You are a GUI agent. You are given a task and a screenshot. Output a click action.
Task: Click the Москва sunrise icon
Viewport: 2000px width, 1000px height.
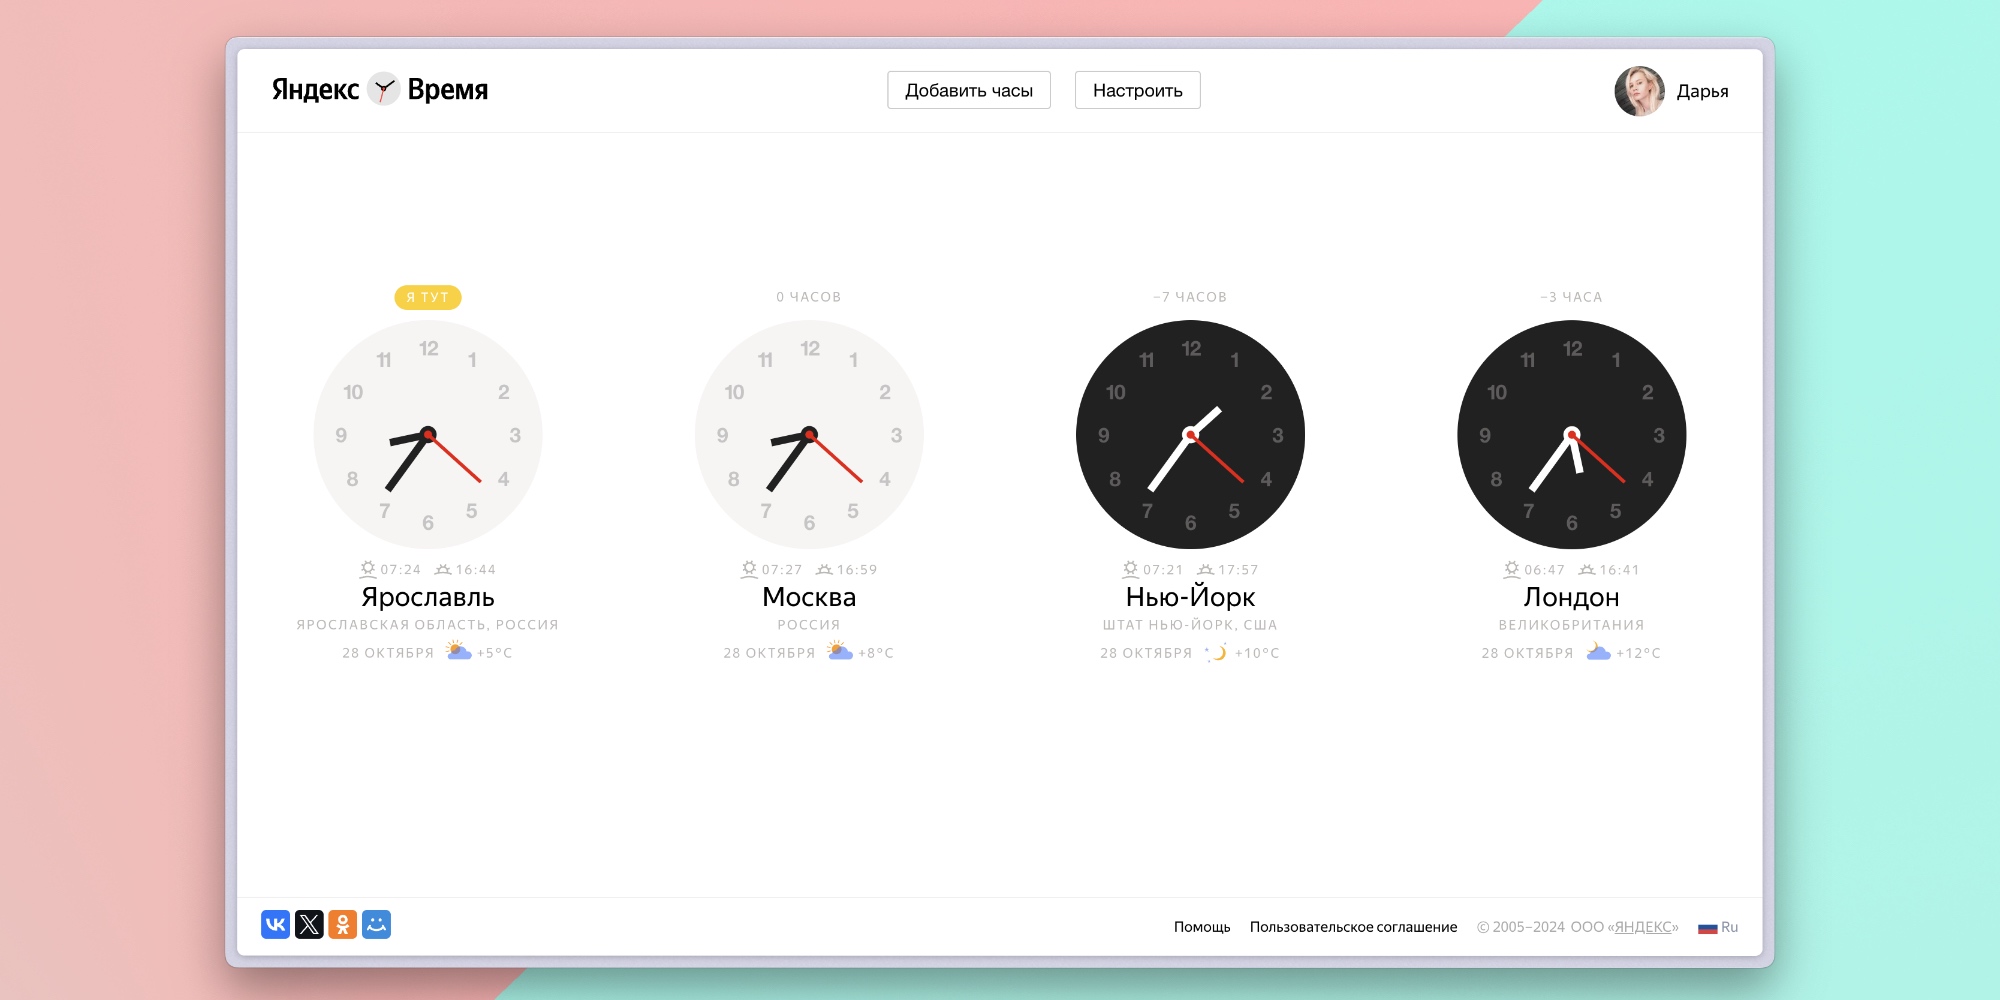749,569
